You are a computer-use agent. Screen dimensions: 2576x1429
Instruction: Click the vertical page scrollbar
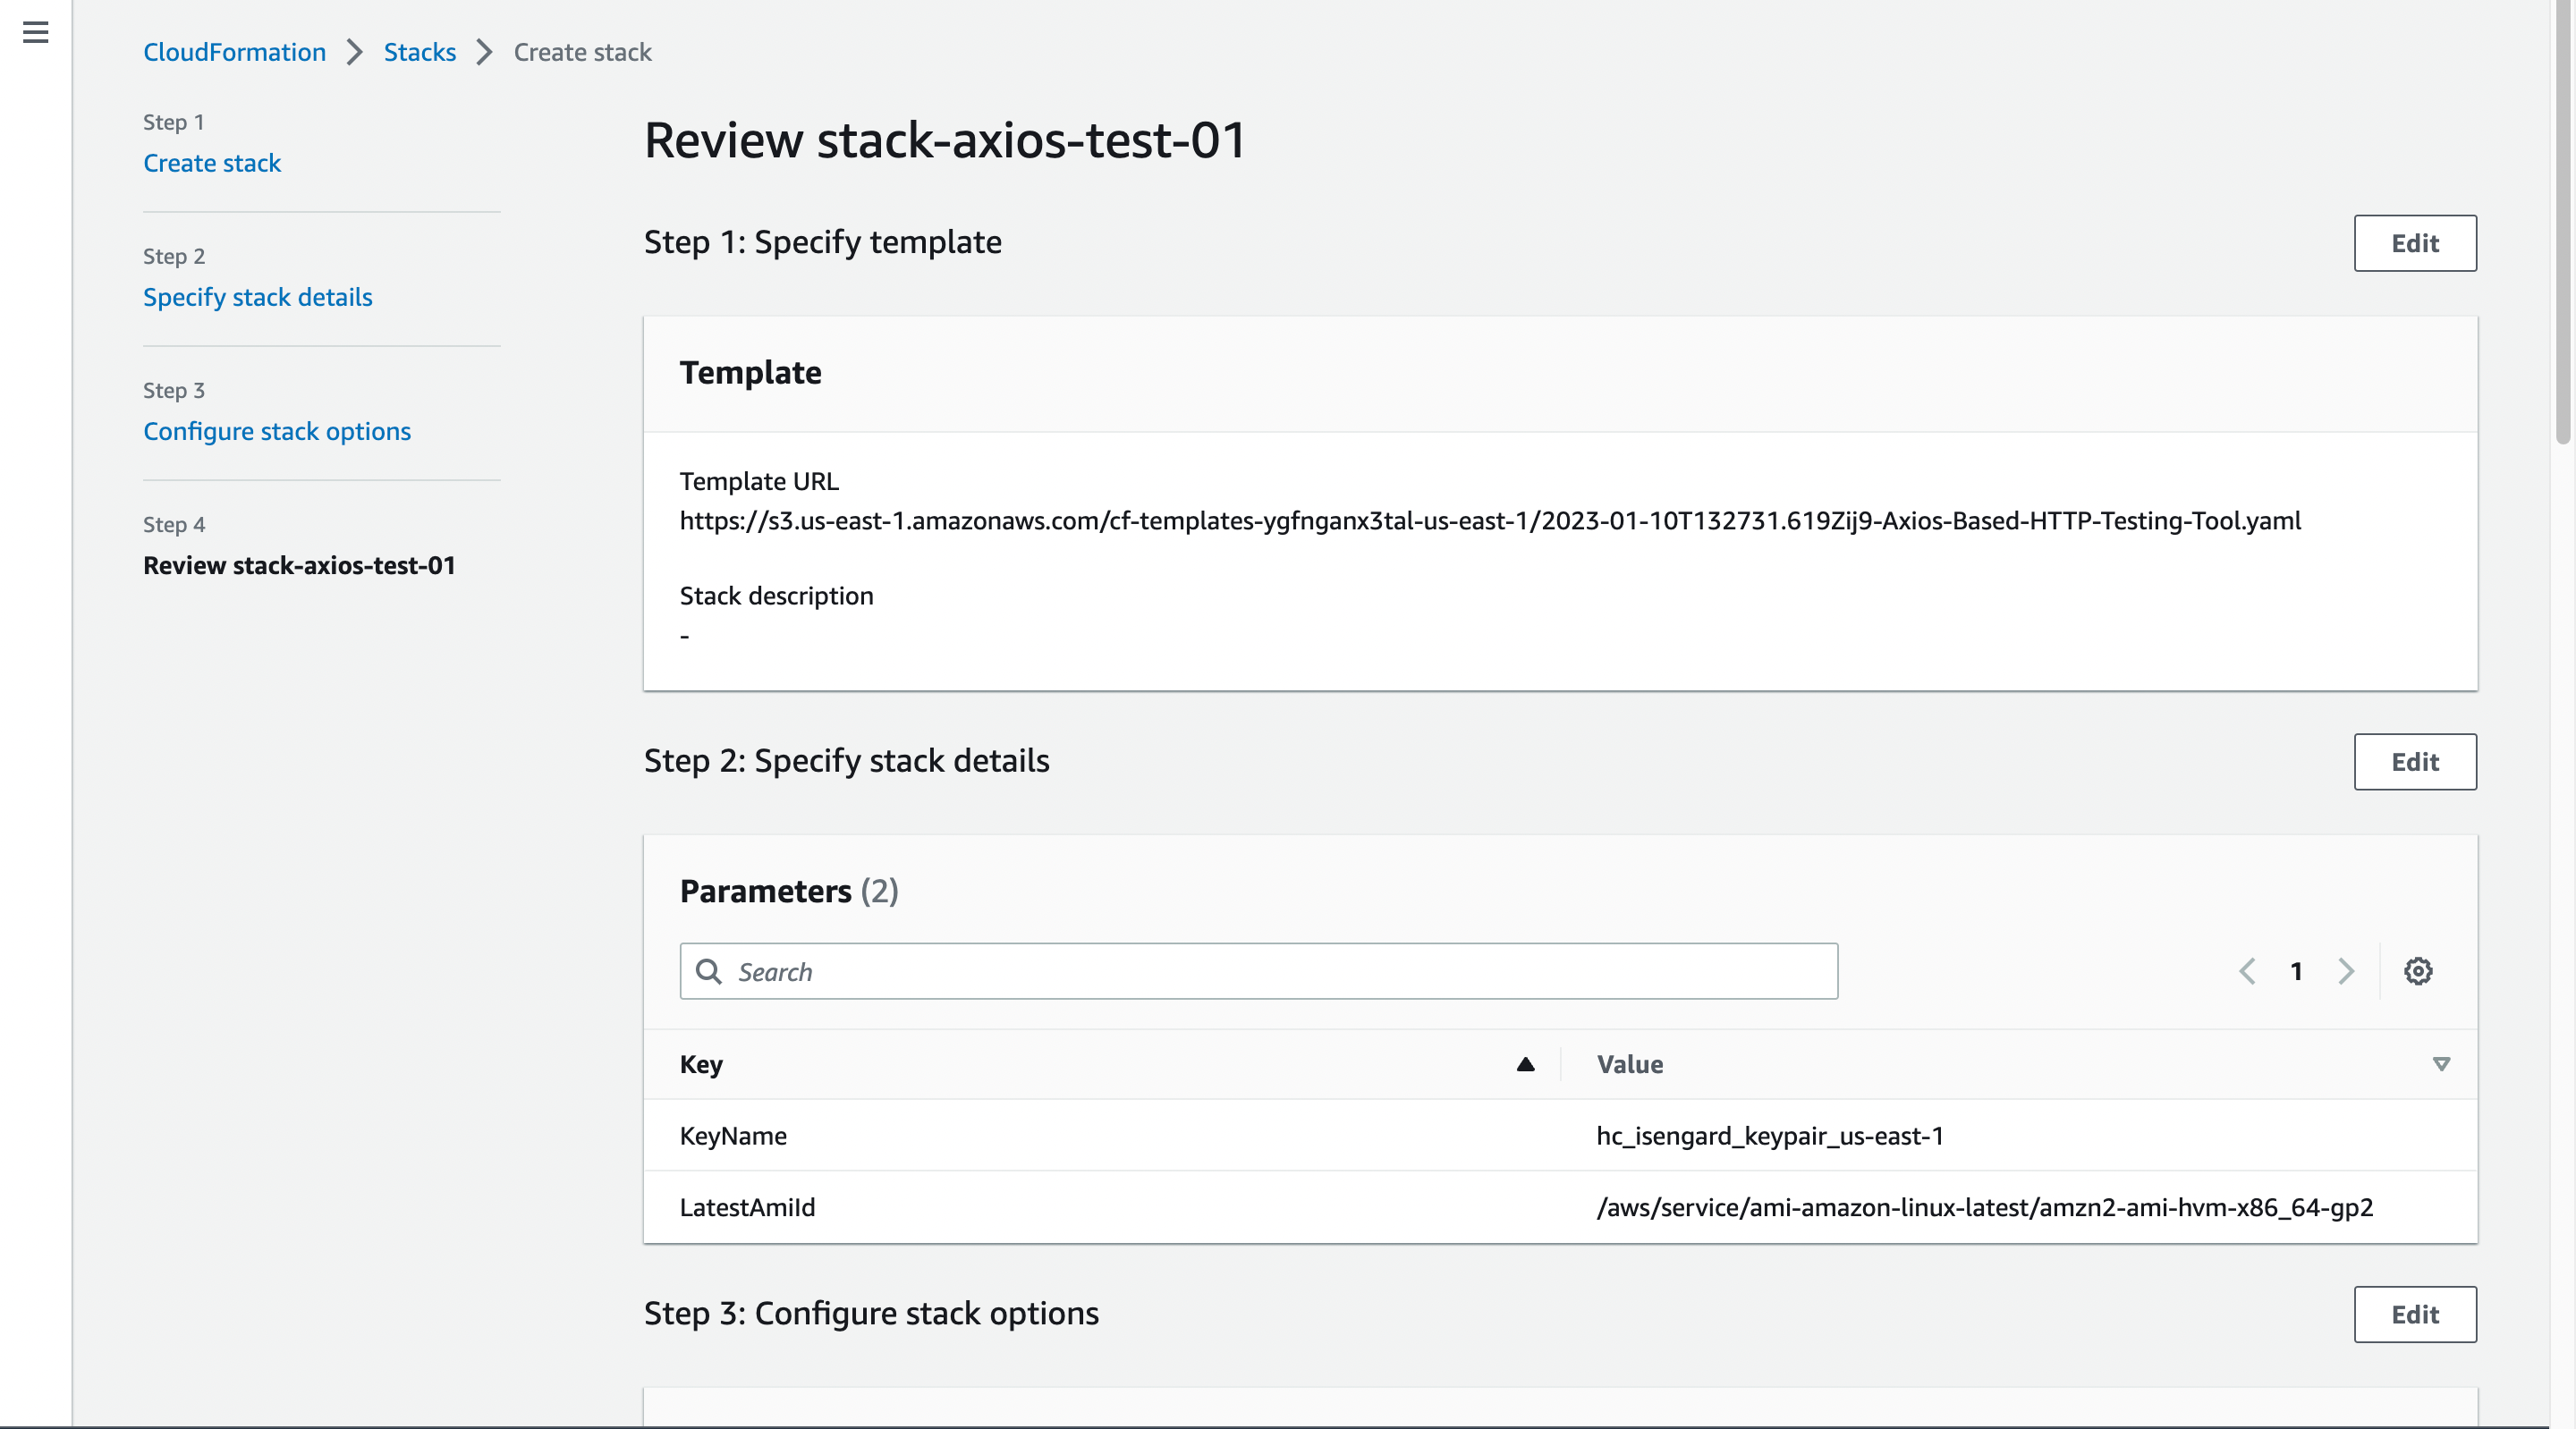[x=2563, y=220]
